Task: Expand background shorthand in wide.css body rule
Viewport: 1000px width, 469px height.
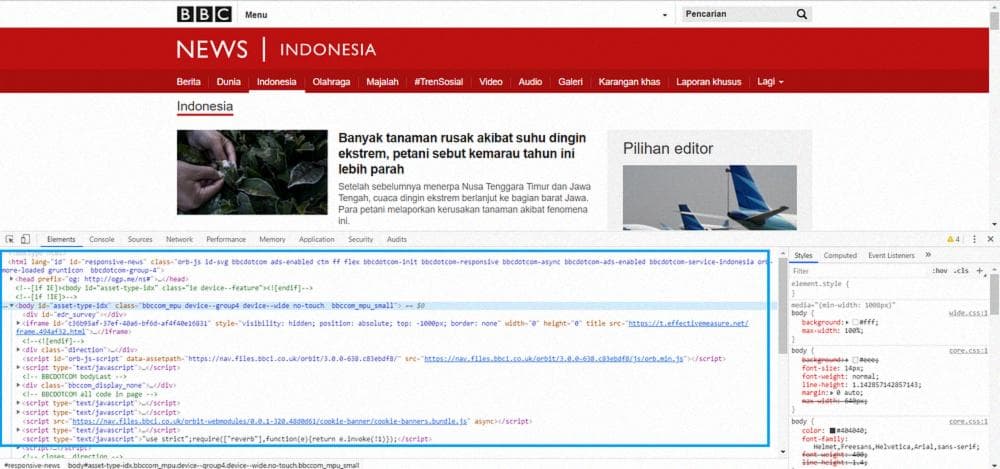Action: coord(847,323)
